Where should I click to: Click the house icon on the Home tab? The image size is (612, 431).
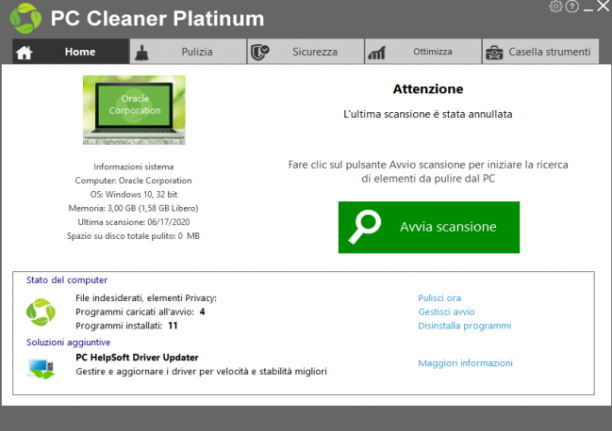[24, 52]
